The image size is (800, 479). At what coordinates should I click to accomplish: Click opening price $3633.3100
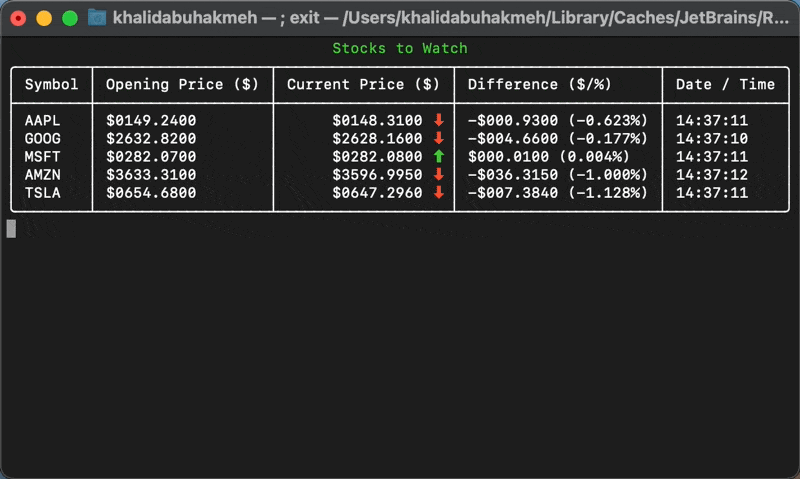[151, 174]
